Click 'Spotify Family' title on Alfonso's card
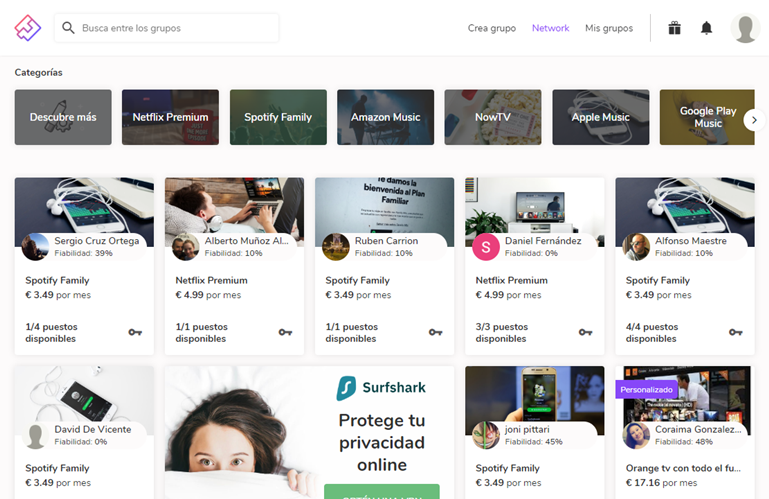The height and width of the screenshot is (499, 769). coord(658,281)
